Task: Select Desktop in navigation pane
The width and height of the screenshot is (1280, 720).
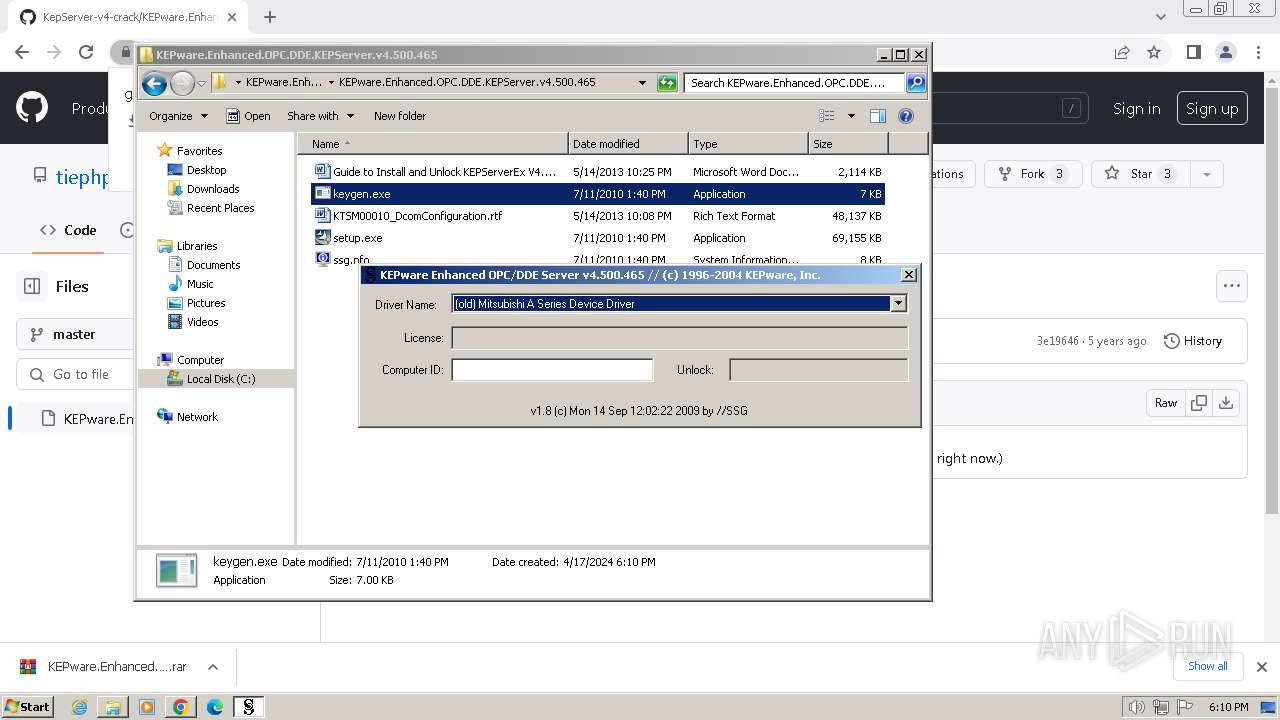Action: [206, 170]
